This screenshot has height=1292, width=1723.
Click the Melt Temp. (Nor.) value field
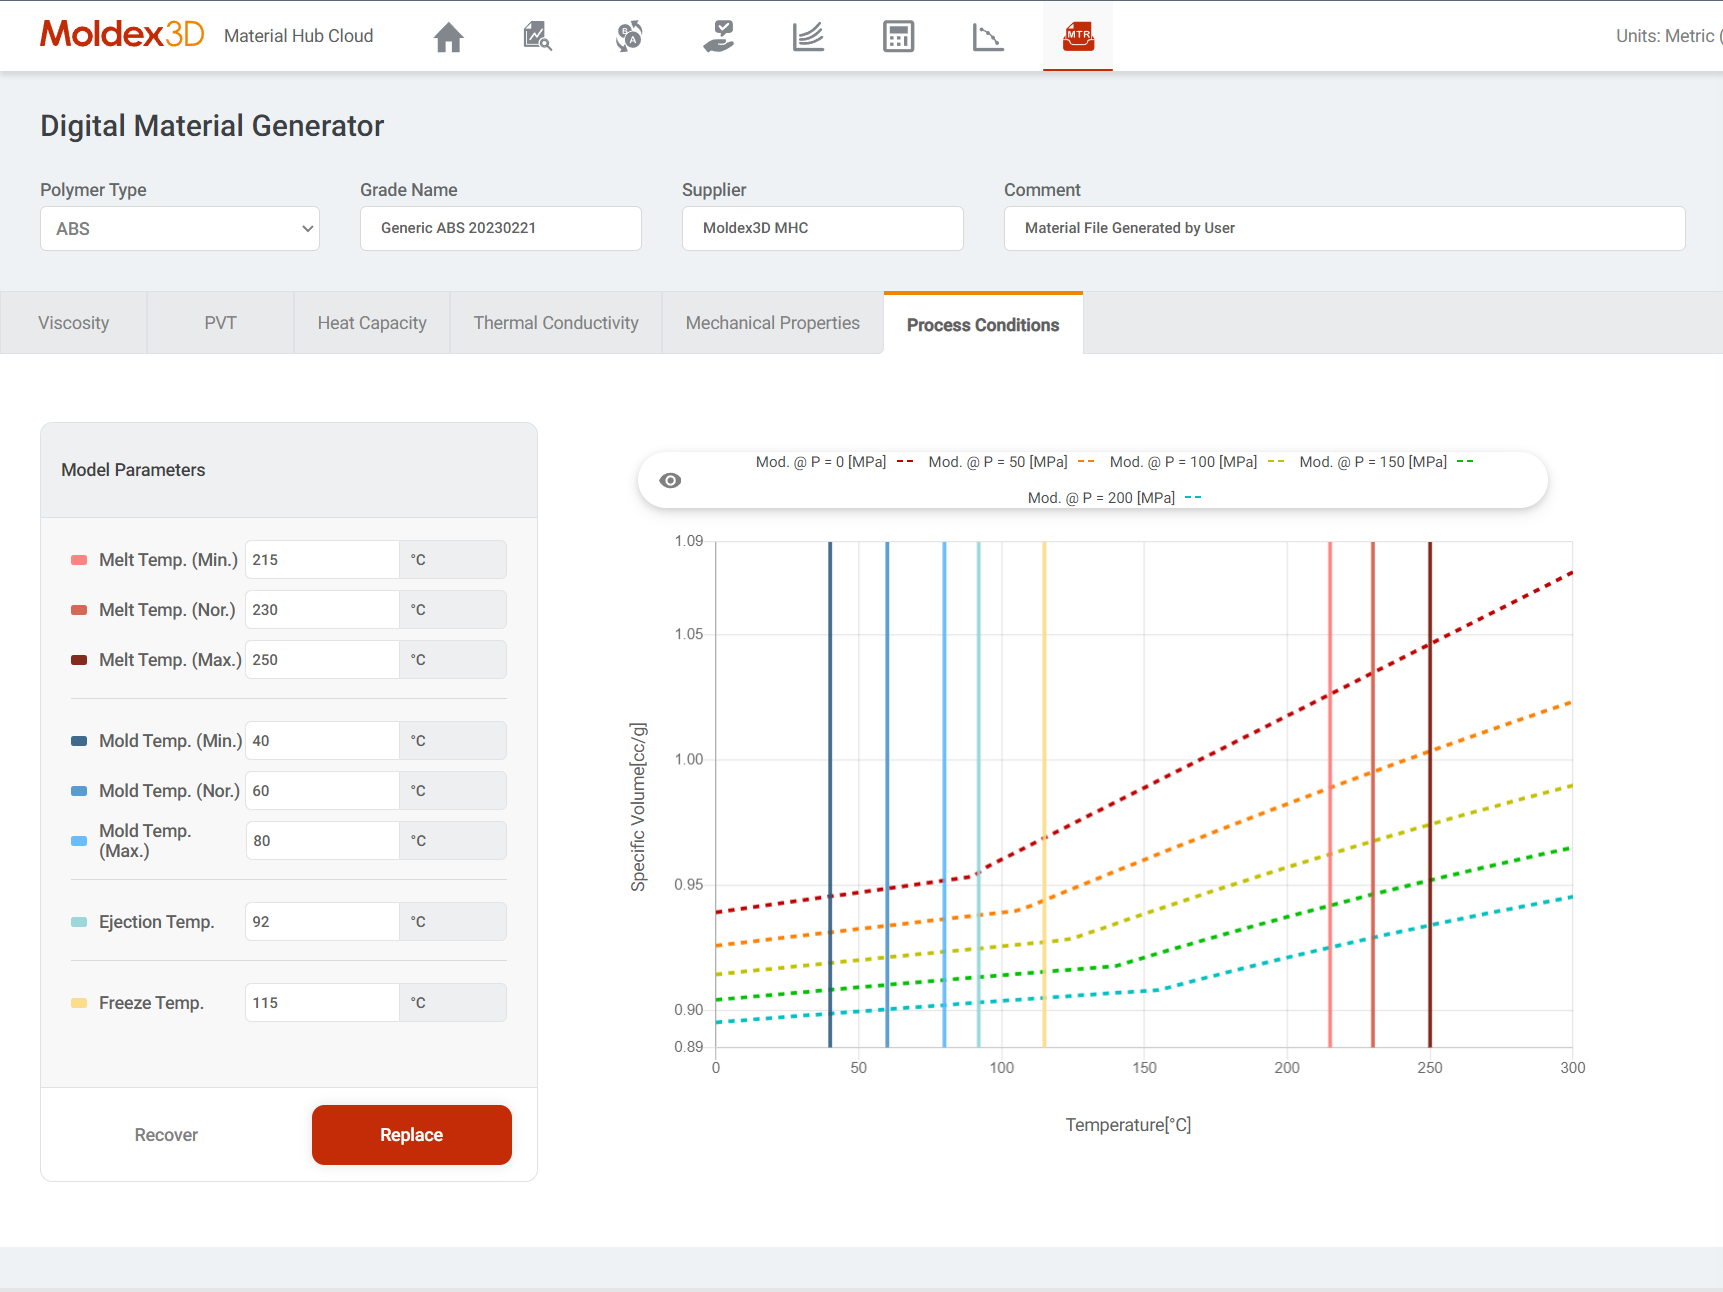pos(321,610)
